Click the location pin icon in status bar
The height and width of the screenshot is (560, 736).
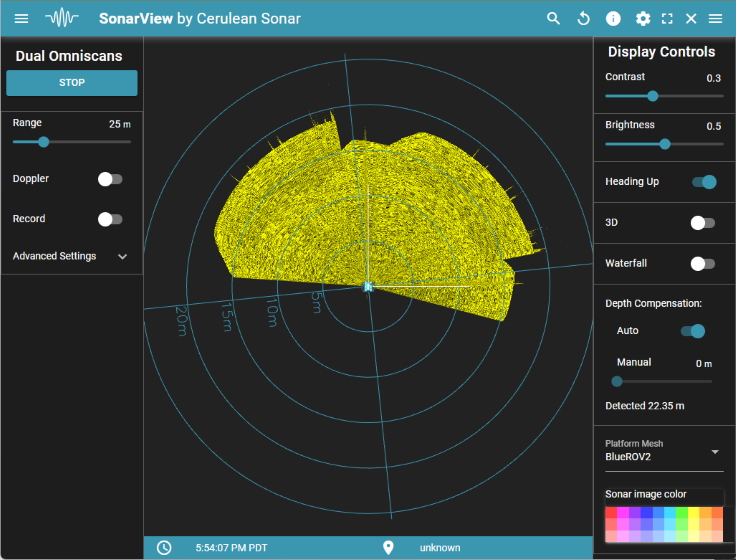(389, 548)
